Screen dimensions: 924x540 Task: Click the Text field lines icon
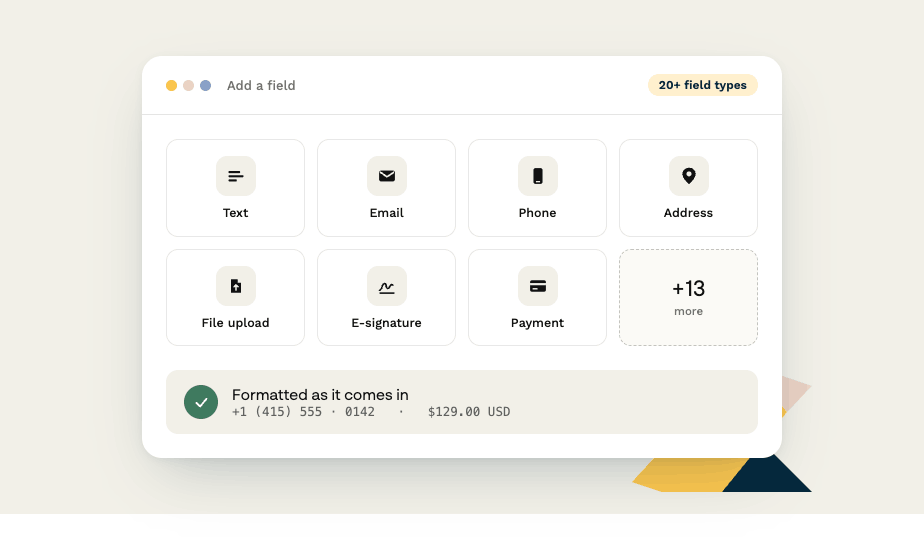pyautogui.click(x=236, y=176)
